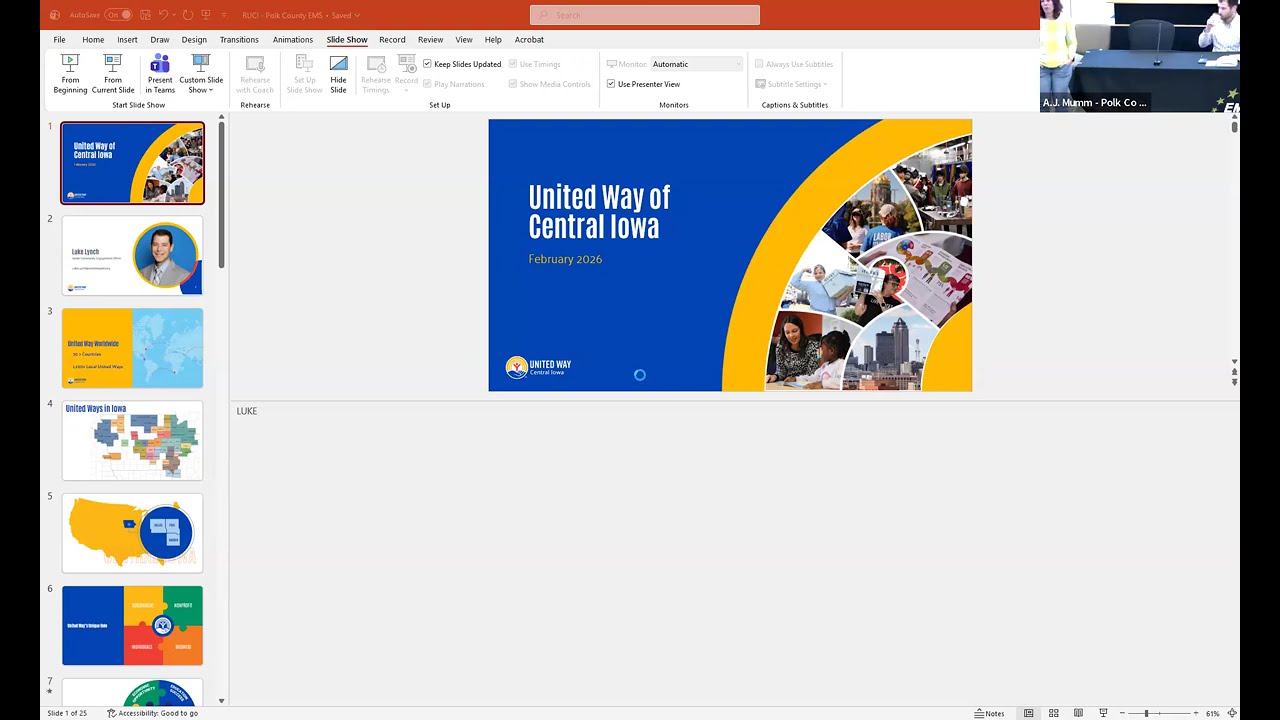The height and width of the screenshot is (720, 1280).
Task: Start Slide Show from status bar icon
Action: (1103, 713)
